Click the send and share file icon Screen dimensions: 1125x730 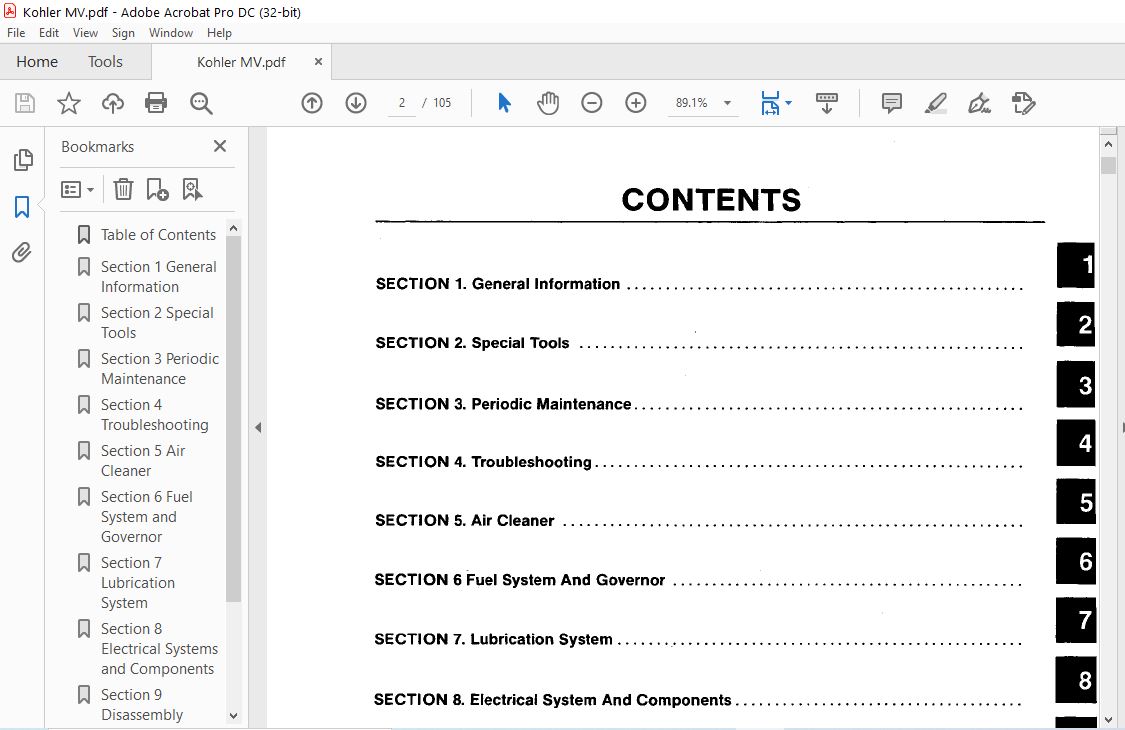click(1023, 103)
